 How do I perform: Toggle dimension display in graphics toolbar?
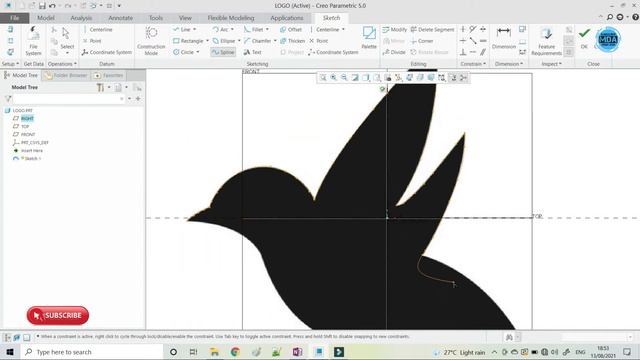pos(453,78)
